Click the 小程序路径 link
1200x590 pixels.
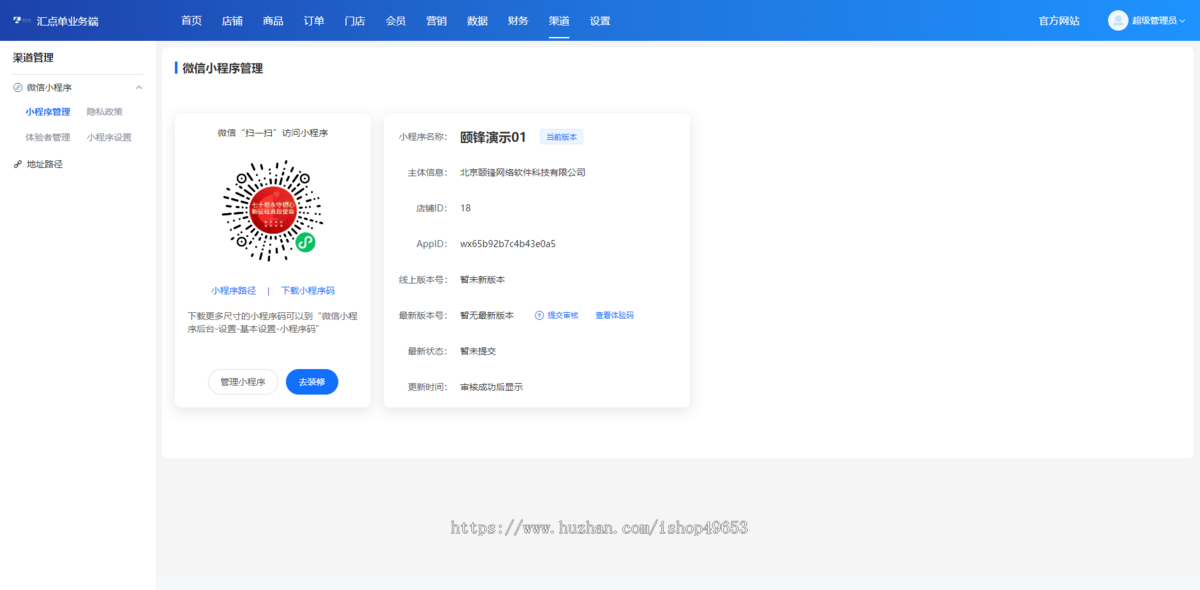pos(233,291)
